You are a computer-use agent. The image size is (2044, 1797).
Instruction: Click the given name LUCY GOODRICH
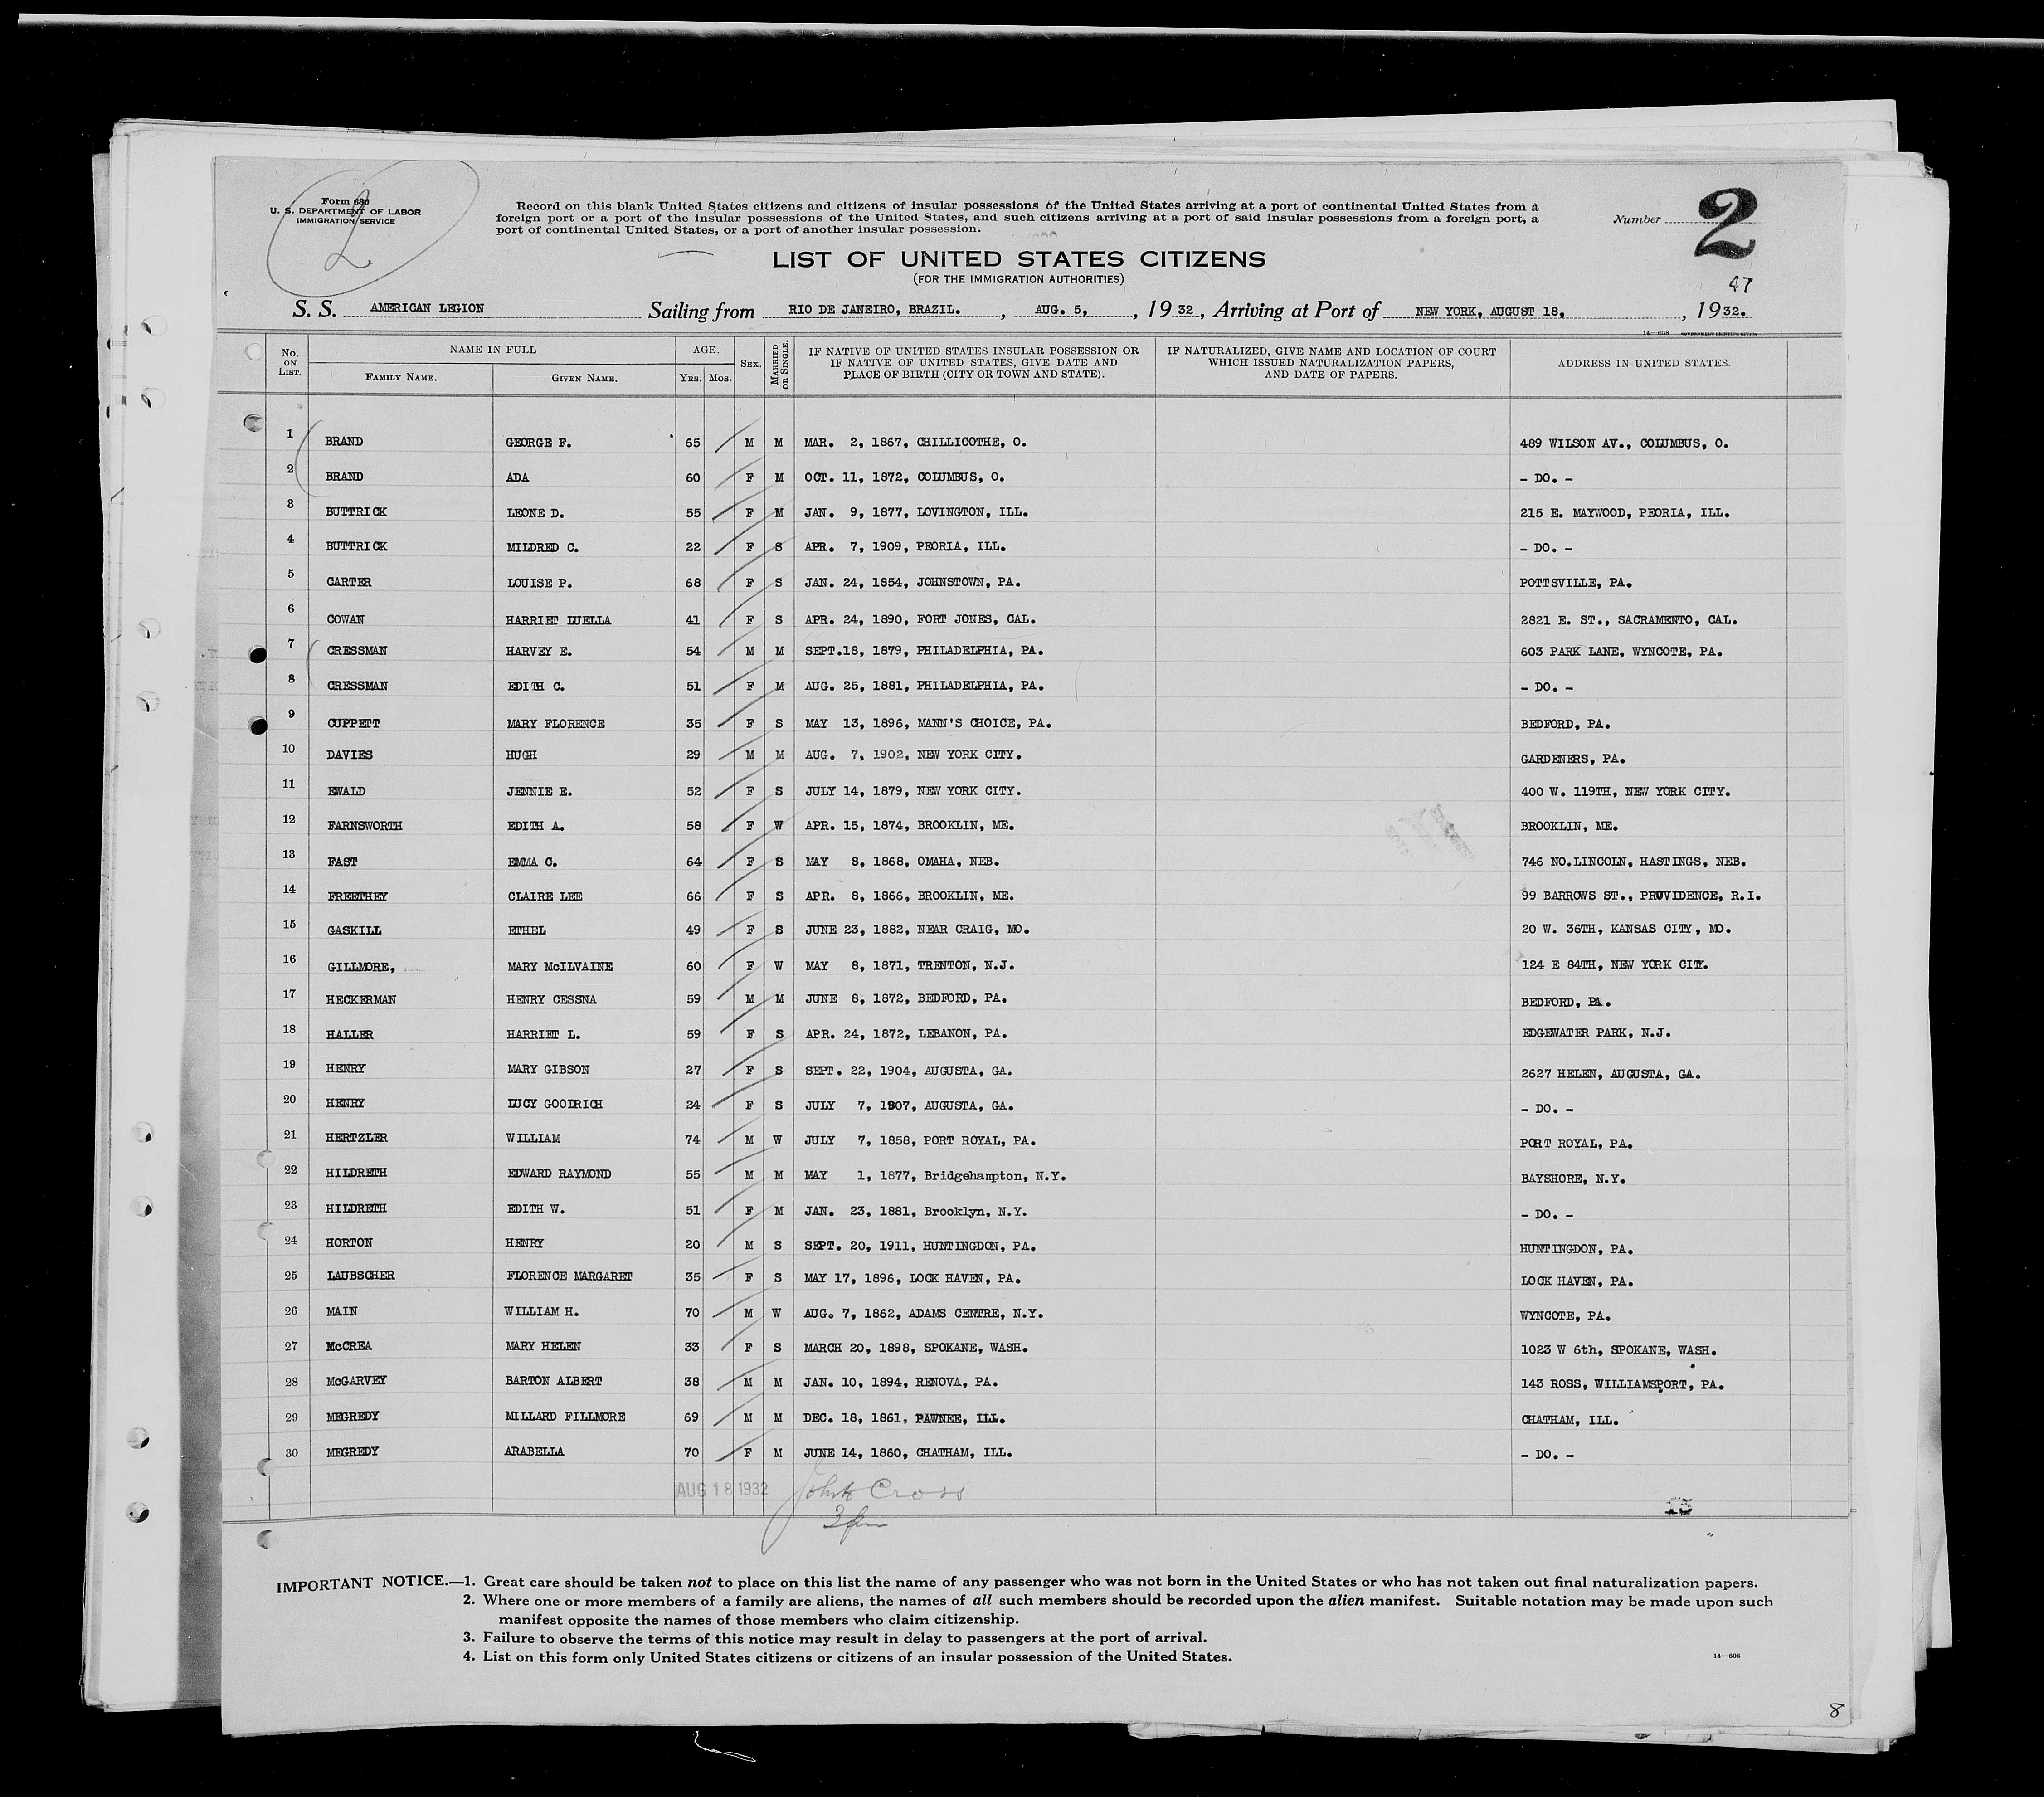tap(555, 1104)
